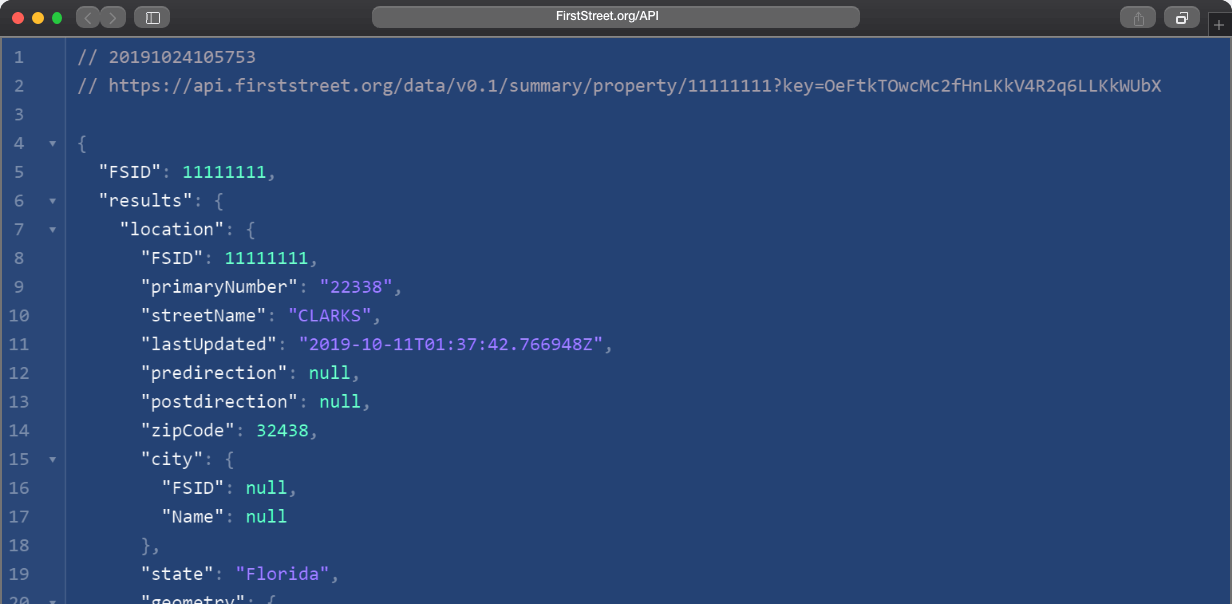Collapse the "city" object

tap(52, 460)
